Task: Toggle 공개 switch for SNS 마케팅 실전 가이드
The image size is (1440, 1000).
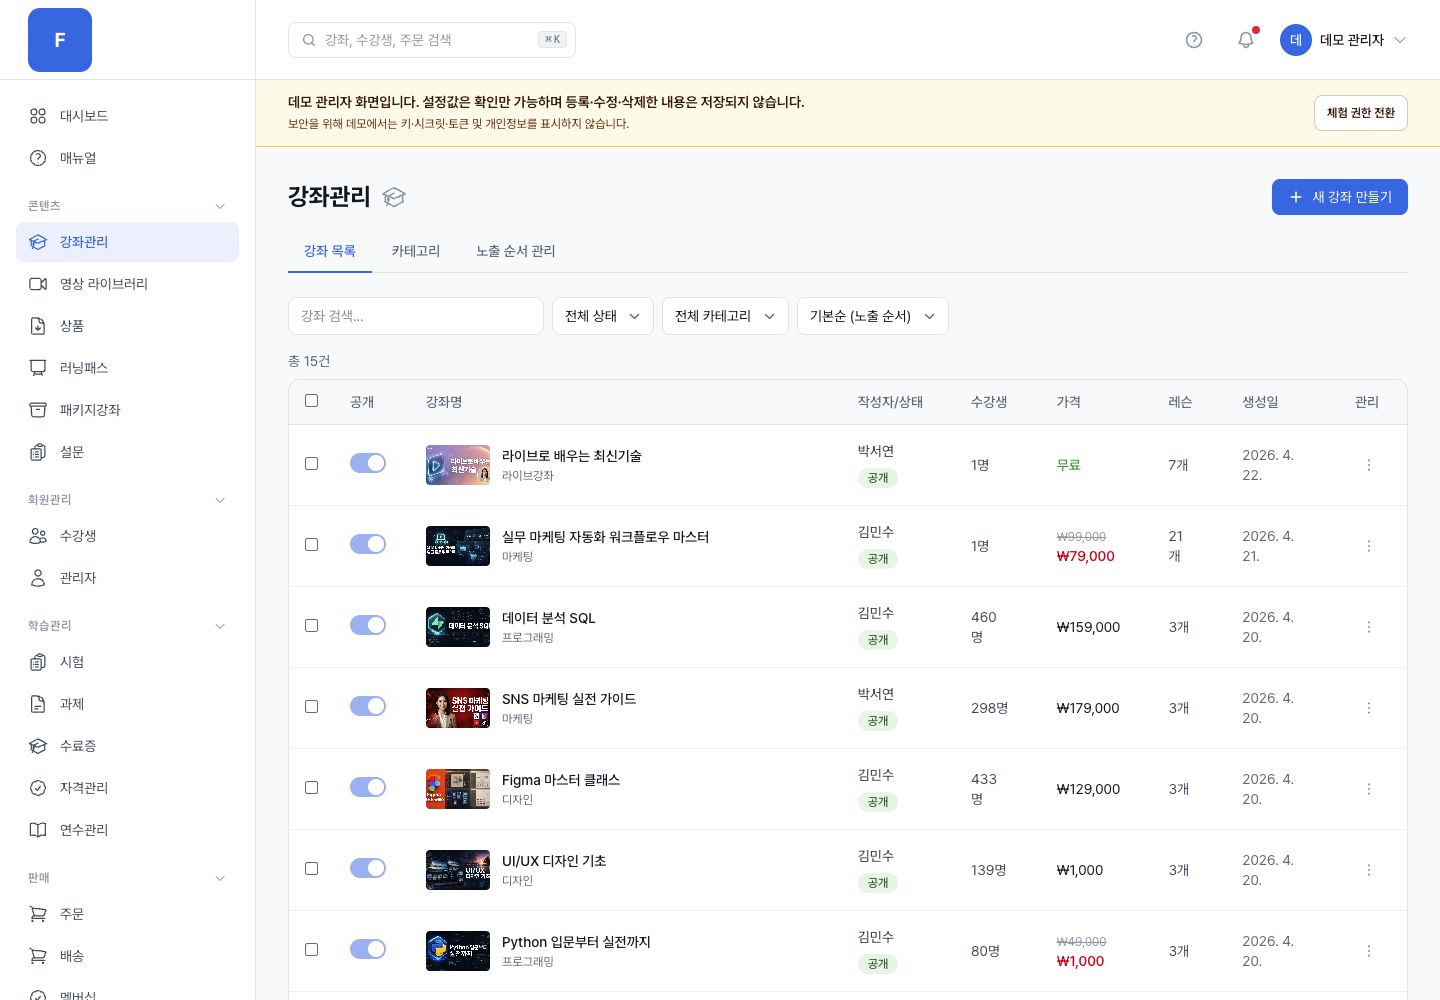Action: pos(368,706)
